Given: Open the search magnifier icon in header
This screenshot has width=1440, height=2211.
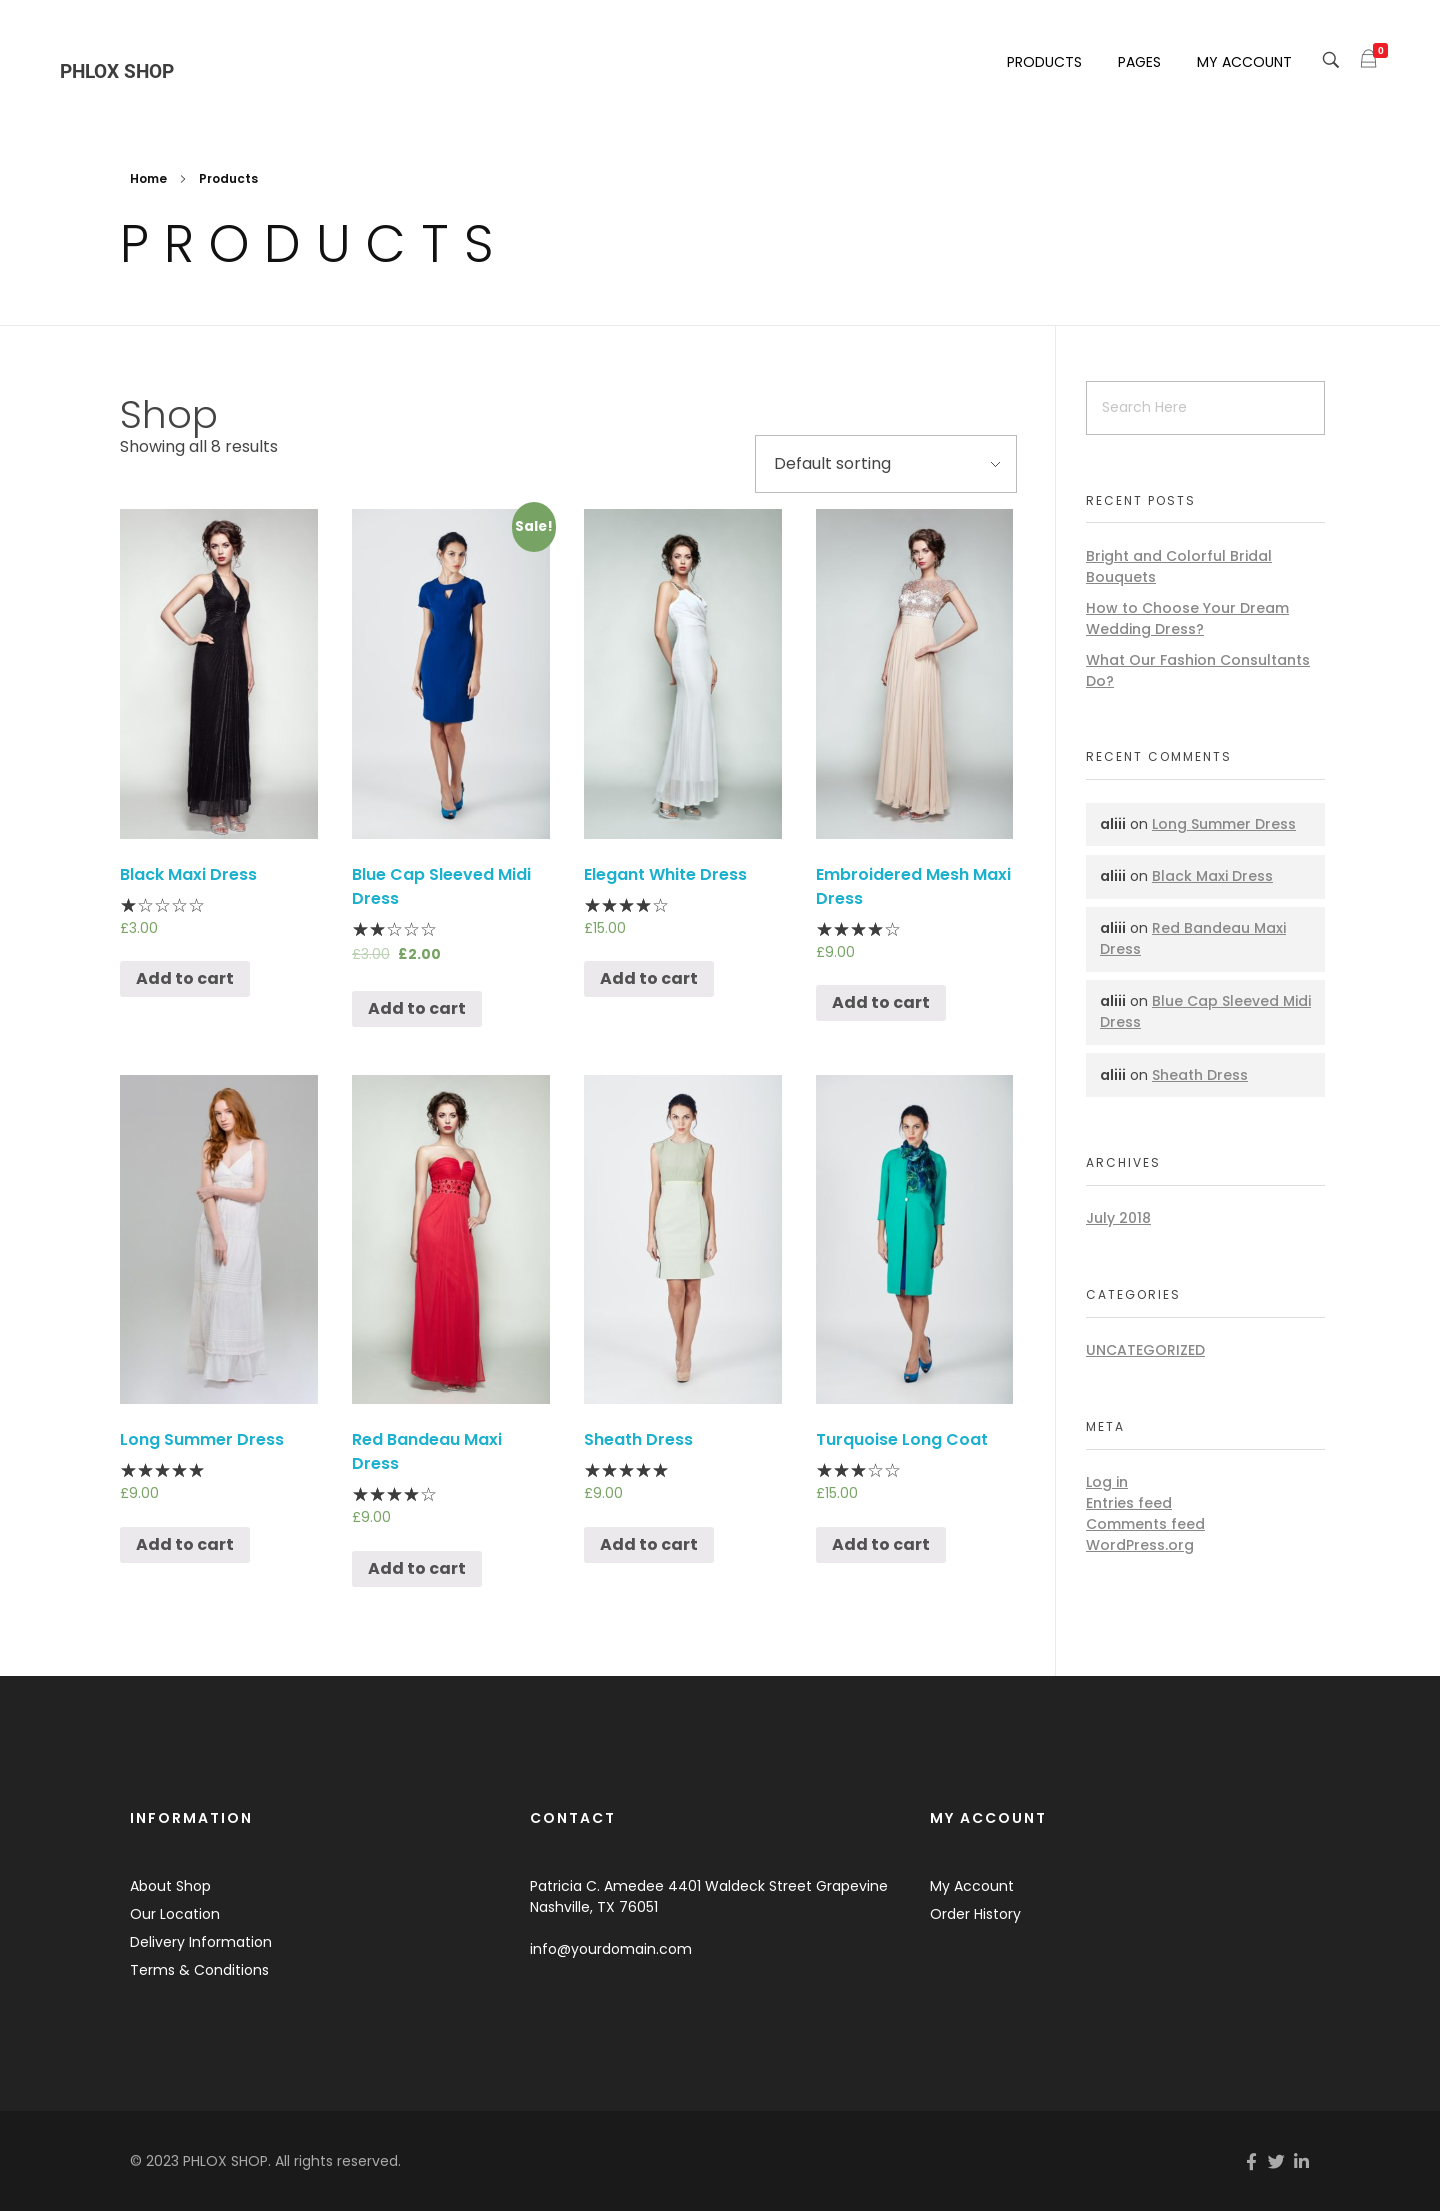Looking at the screenshot, I should (1330, 61).
